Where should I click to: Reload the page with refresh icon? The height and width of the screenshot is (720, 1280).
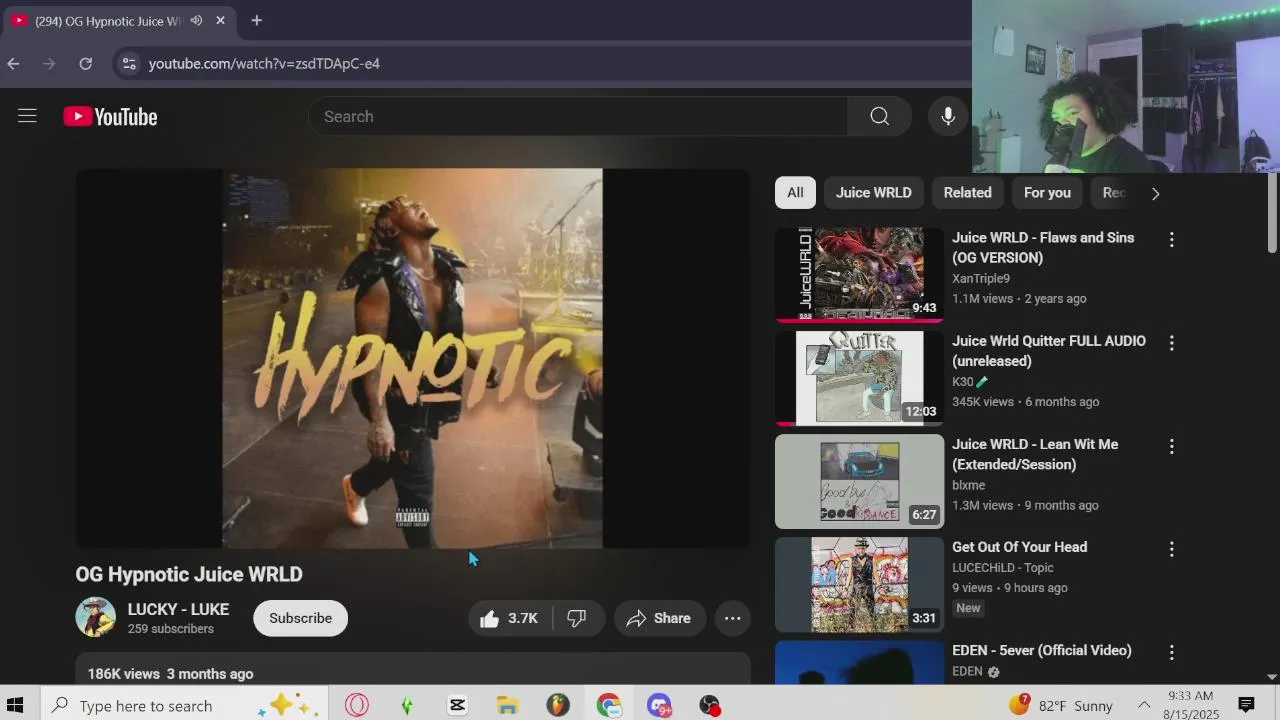86,63
